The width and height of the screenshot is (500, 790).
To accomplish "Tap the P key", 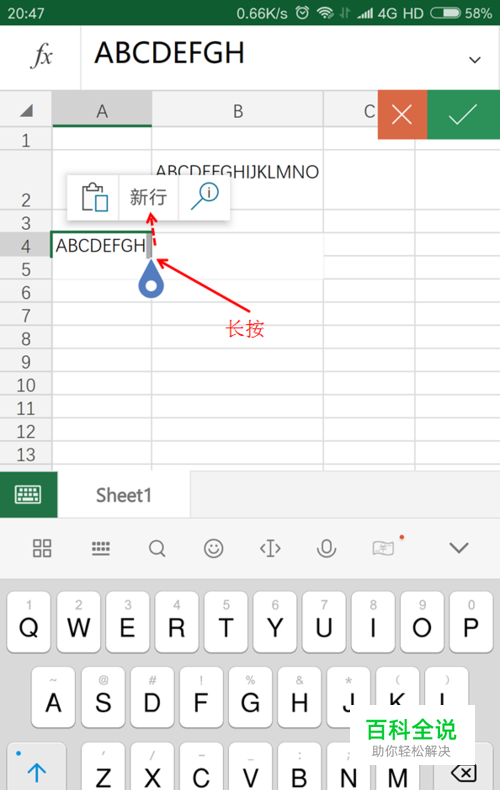I will 471,622.
